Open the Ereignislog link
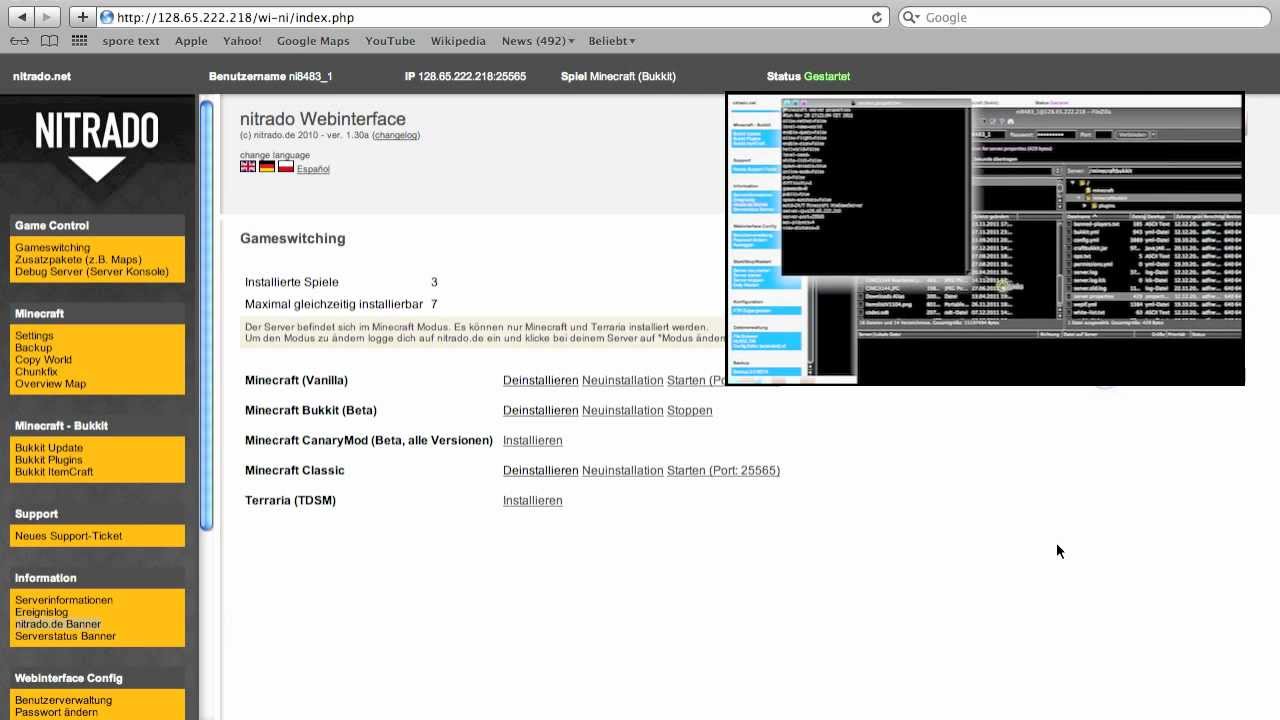 42,612
